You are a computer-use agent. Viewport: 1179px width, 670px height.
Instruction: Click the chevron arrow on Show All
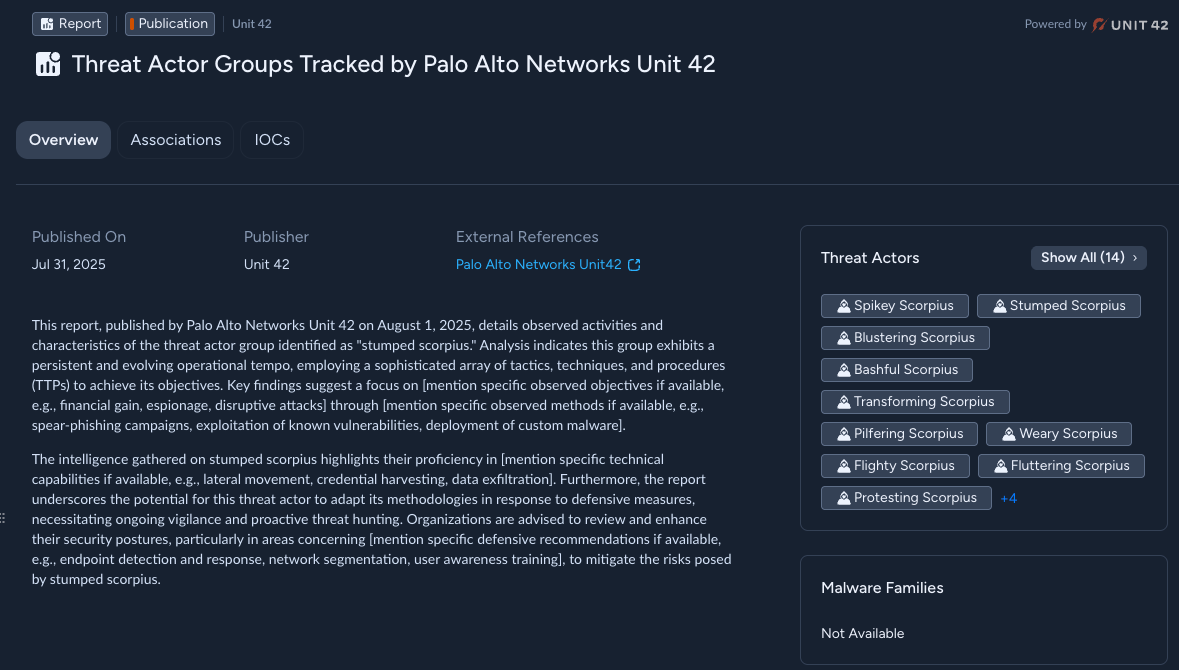[1135, 258]
